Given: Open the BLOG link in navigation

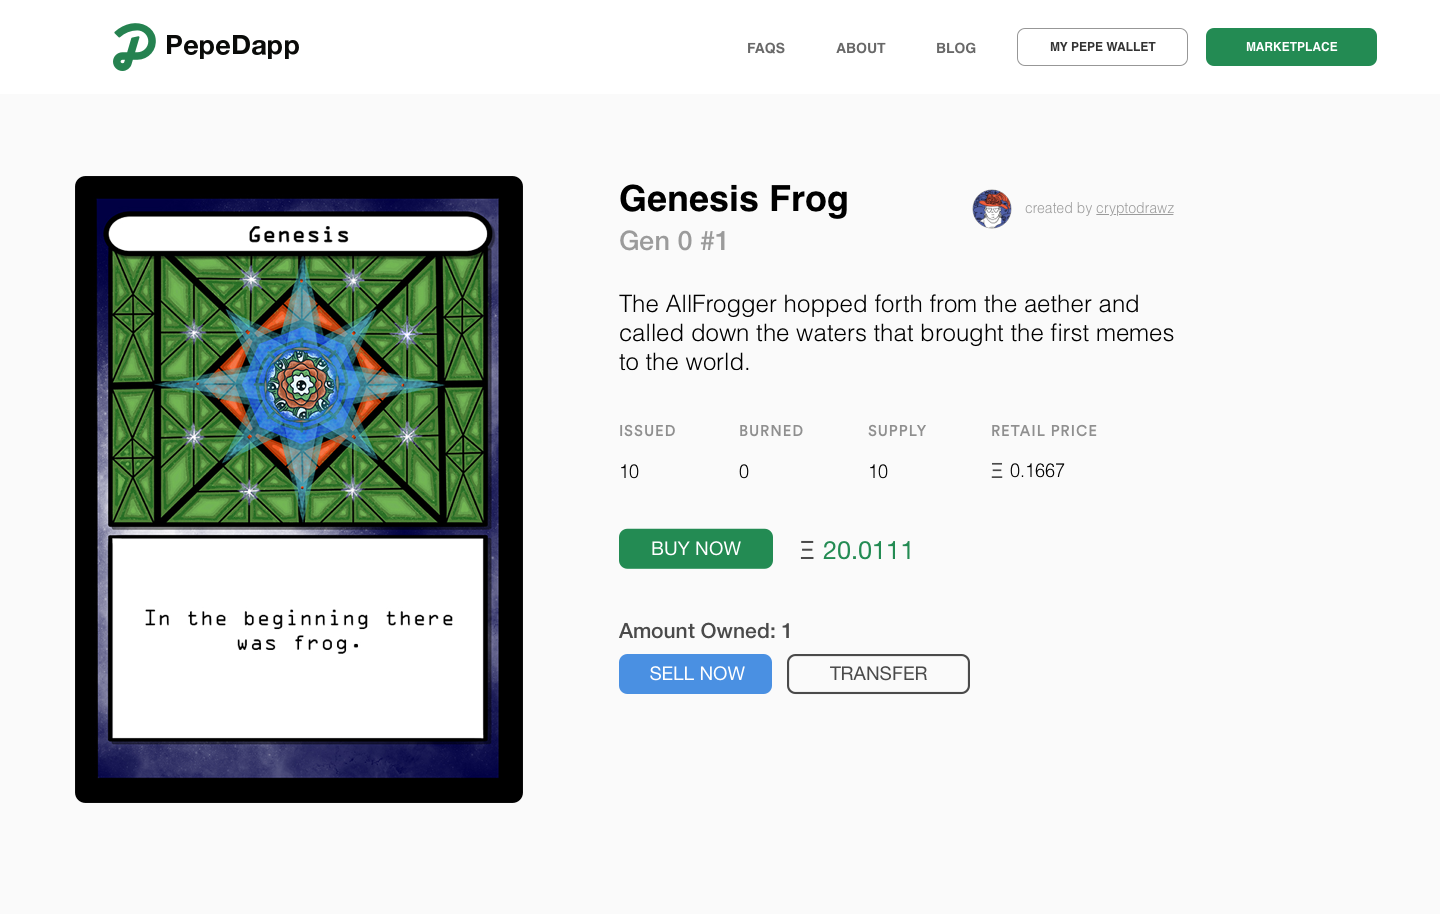Looking at the screenshot, I should pyautogui.click(x=956, y=48).
